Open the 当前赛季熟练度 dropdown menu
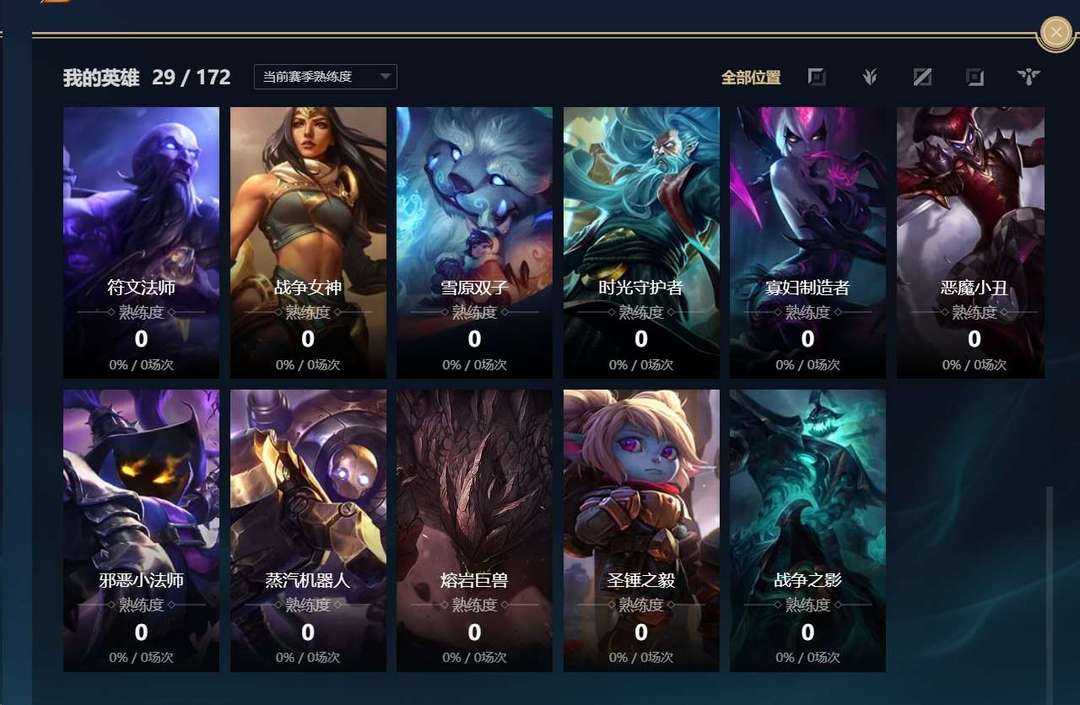Screen dimensions: 1080x705 tap(325, 76)
